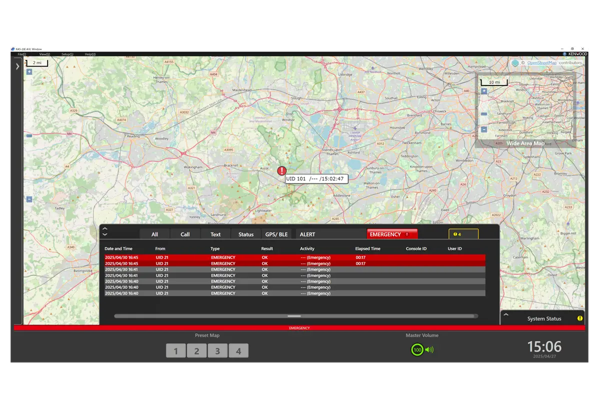Open the GPS/ BLE tab

pos(276,234)
